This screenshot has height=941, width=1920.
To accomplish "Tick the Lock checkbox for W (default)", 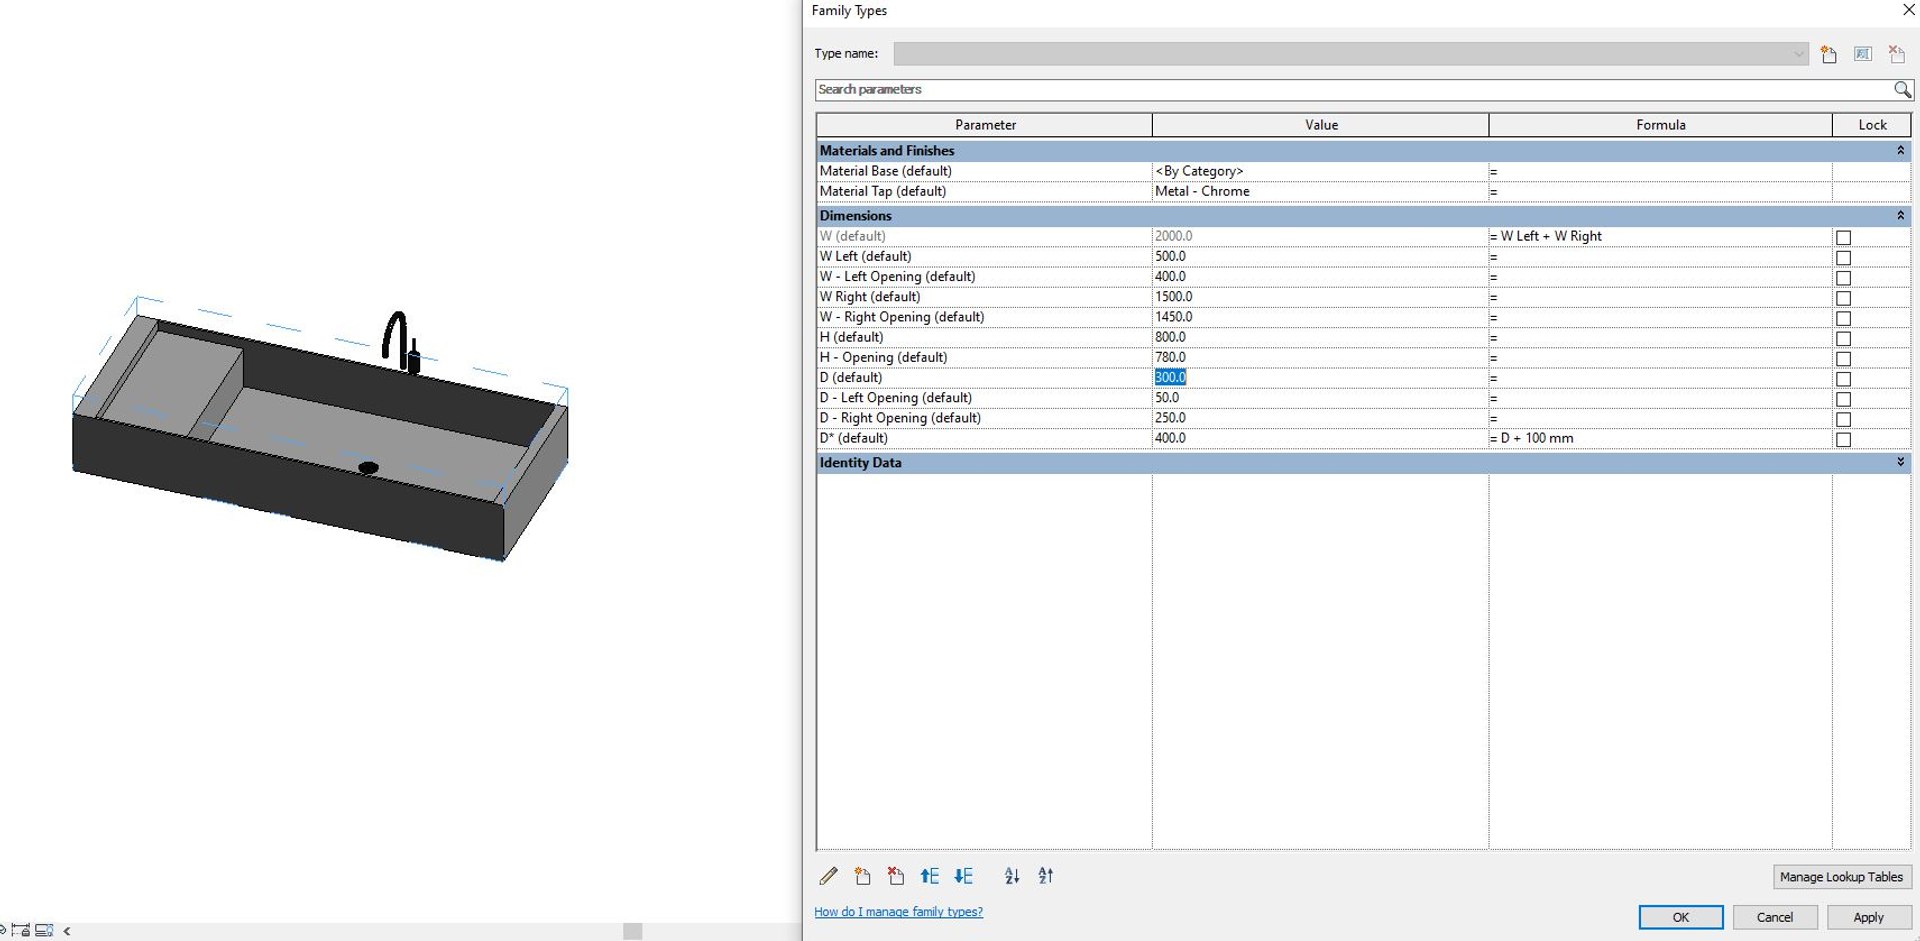I will [1843, 238].
